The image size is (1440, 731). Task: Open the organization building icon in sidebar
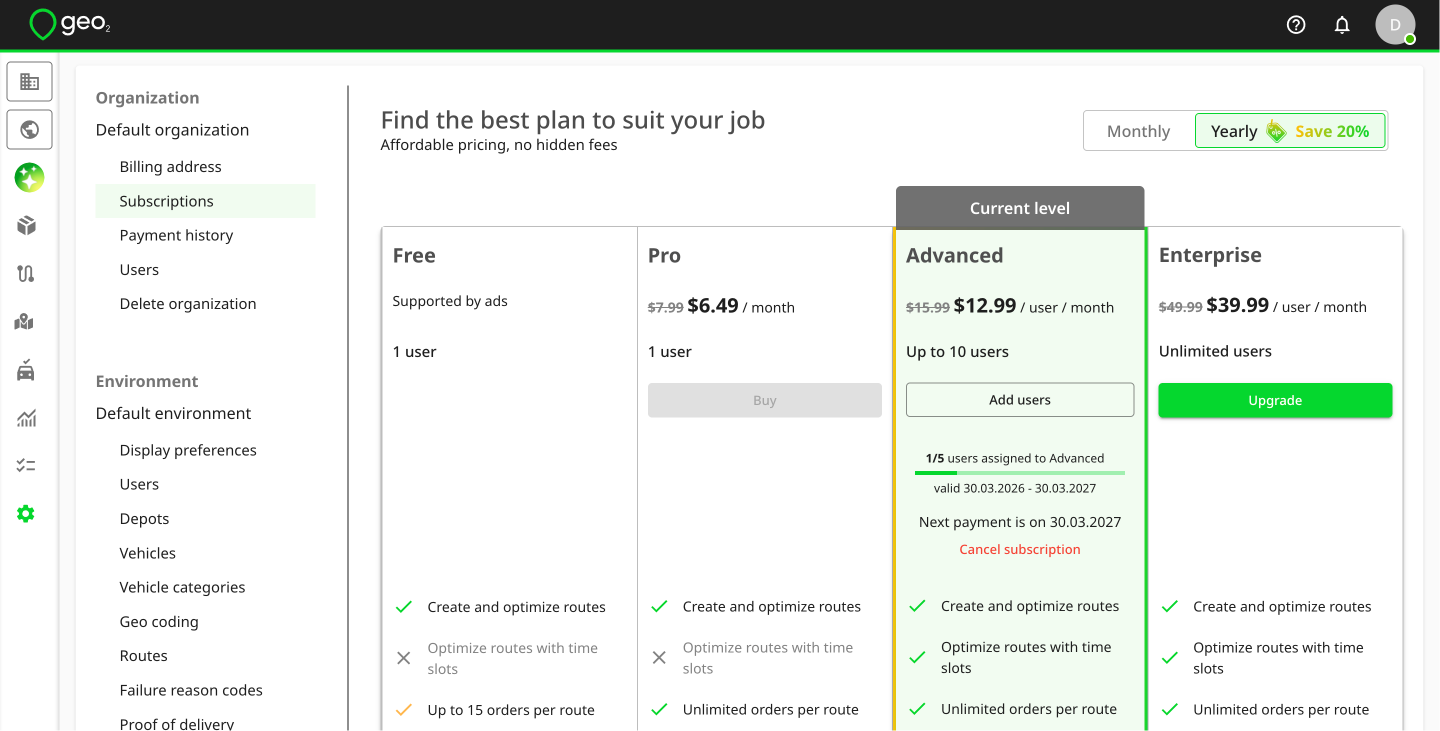point(29,82)
